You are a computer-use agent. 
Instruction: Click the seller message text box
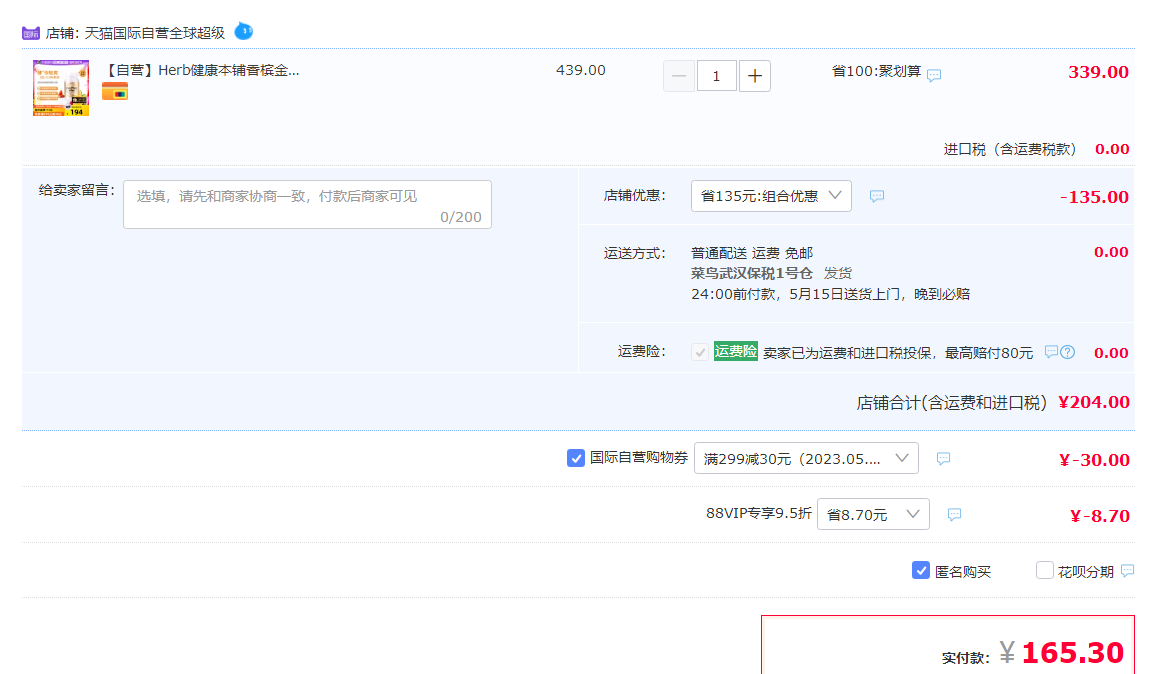click(x=308, y=204)
